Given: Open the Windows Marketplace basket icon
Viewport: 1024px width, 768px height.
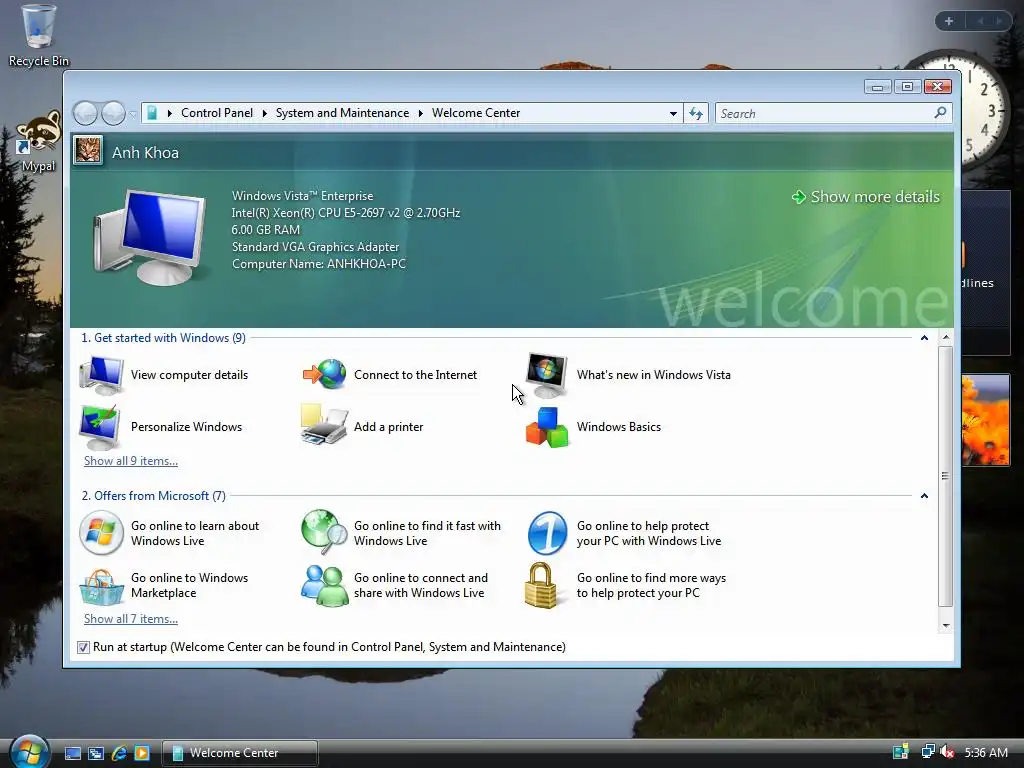Looking at the screenshot, I should [101, 586].
